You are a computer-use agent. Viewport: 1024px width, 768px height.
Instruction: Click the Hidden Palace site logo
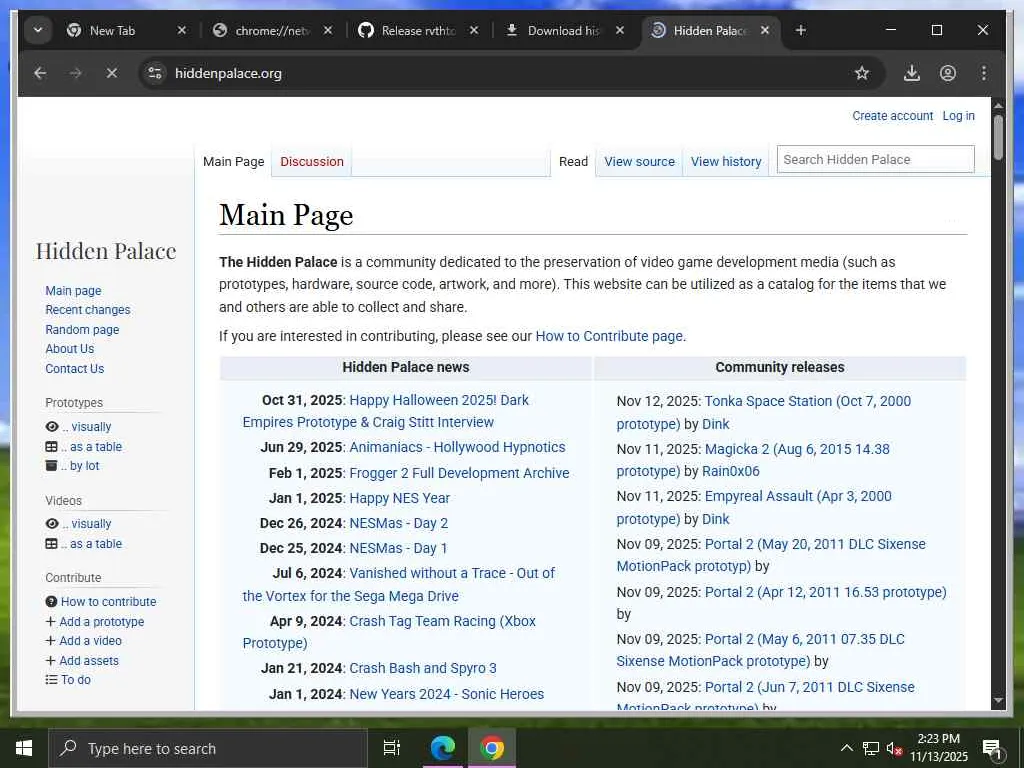tap(106, 251)
